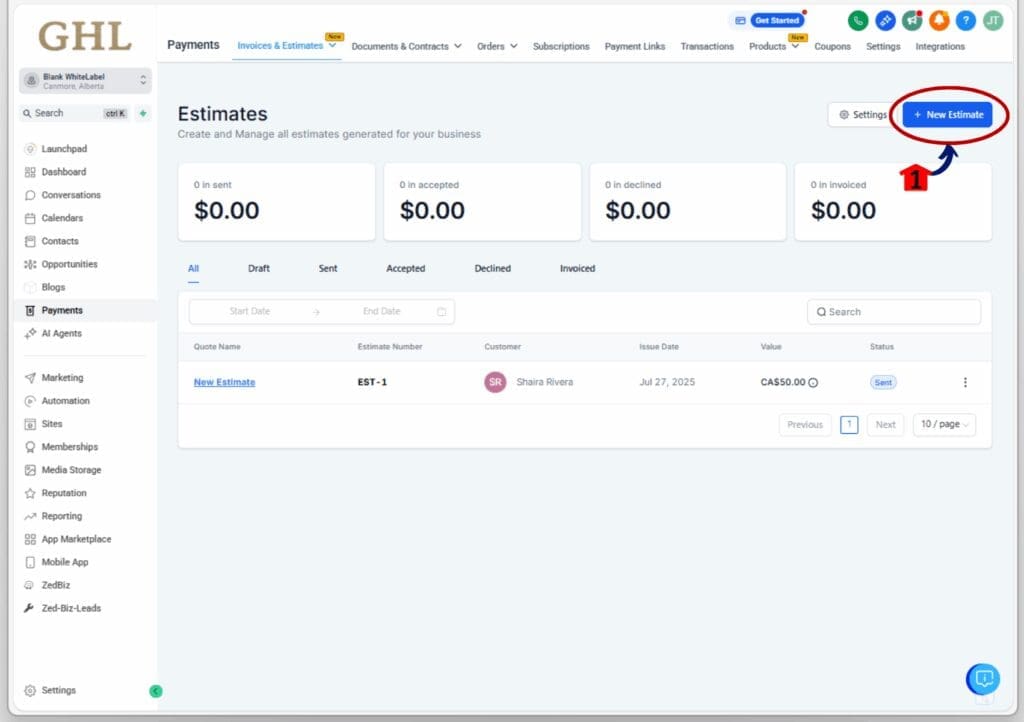
Task: Open the orange notifications bell icon
Action: 939,21
